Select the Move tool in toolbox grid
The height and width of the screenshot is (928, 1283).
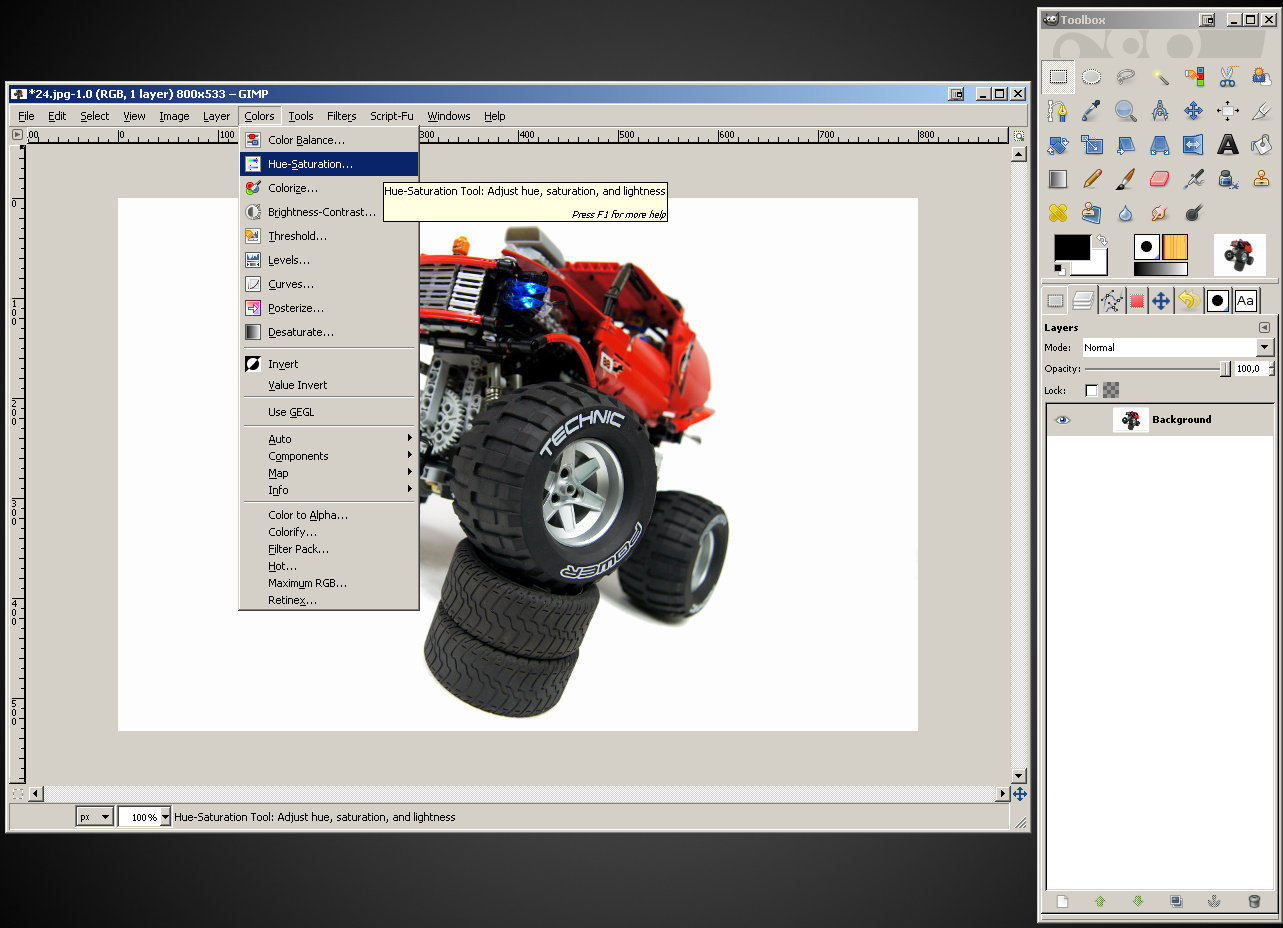pos(1194,110)
